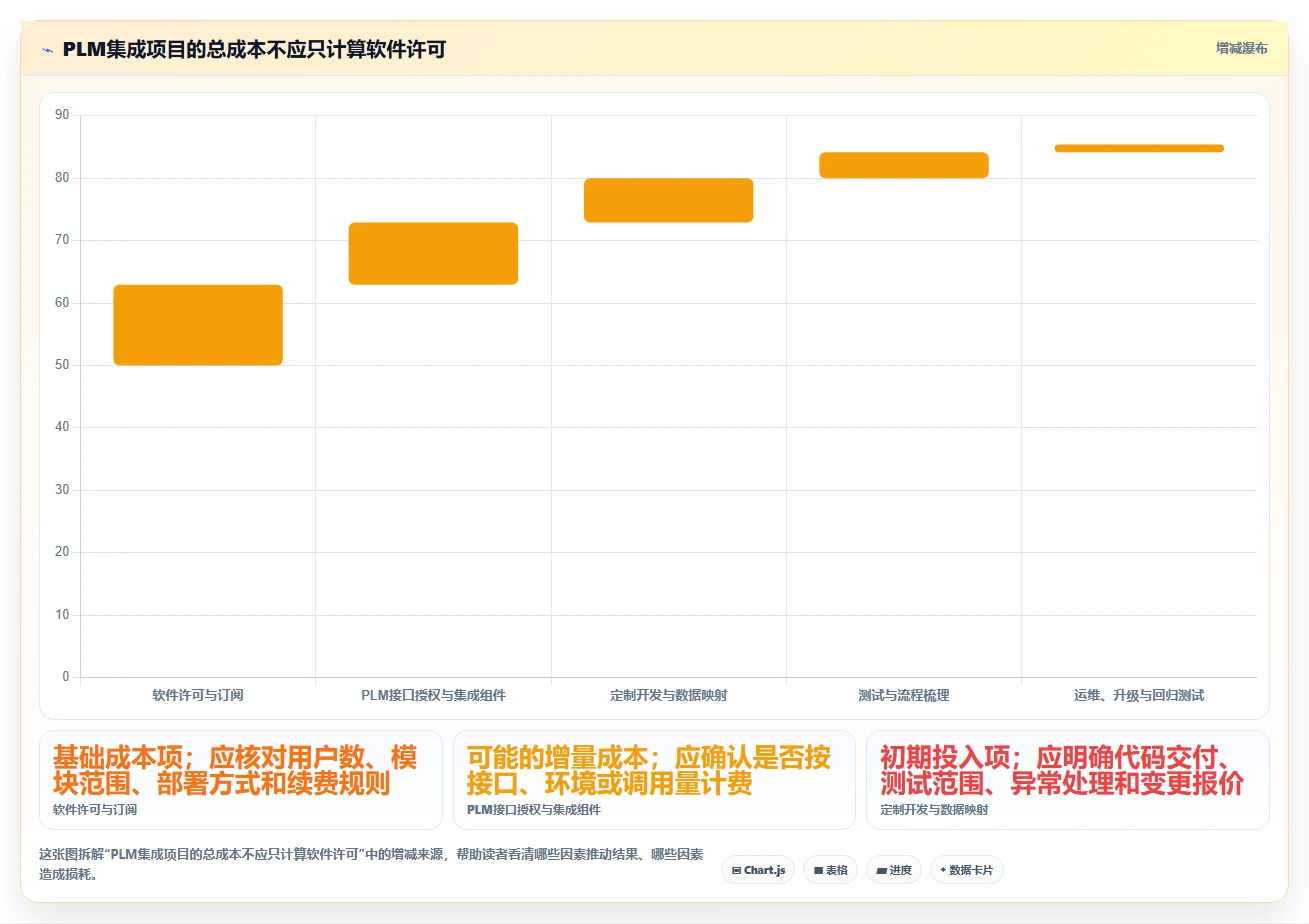Viewport: 1309px width, 924px height.
Task: Select the 表格 tag chip
Action: [x=830, y=870]
